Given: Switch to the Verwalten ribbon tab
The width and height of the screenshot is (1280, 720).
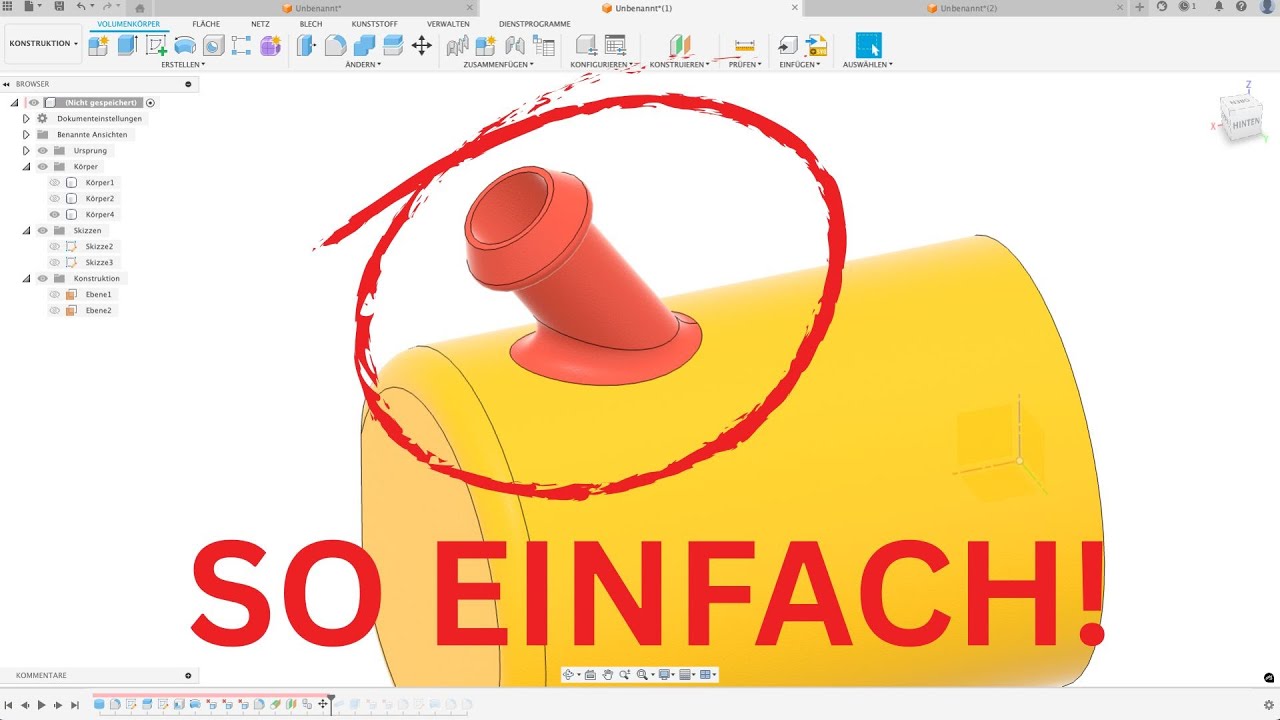Looking at the screenshot, I should [x=448, y=23].
